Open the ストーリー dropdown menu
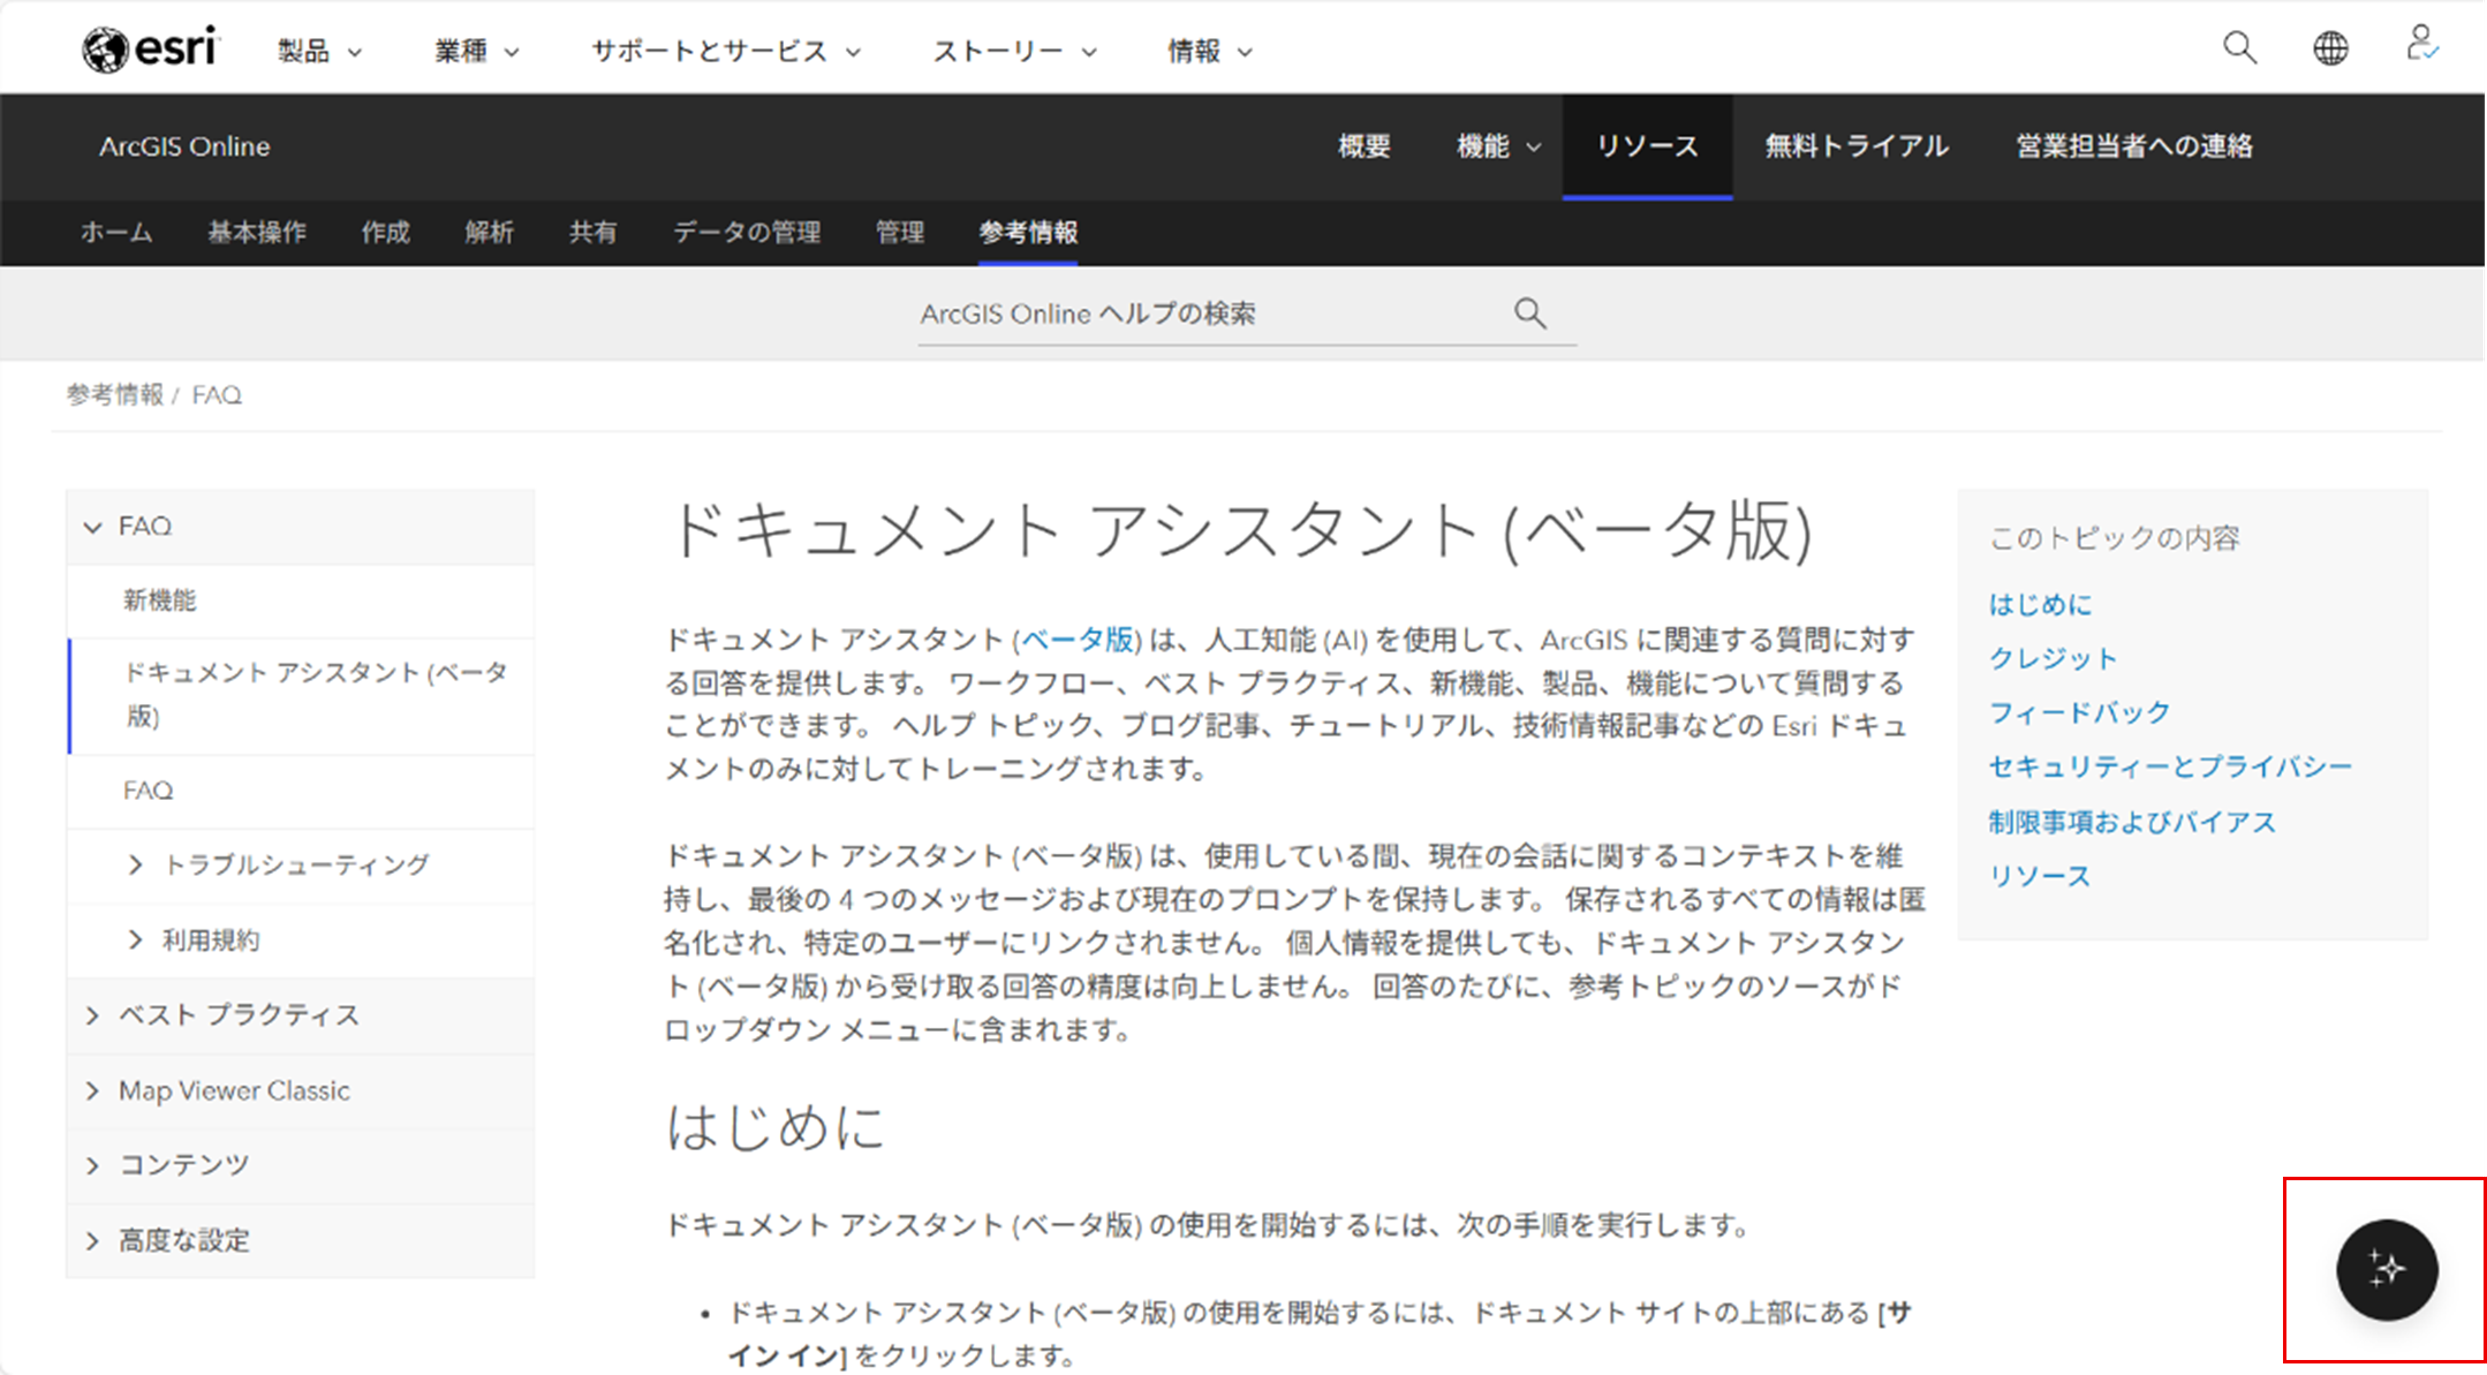Screen dimensions: 2487x1375 (x=1014, y=51)
